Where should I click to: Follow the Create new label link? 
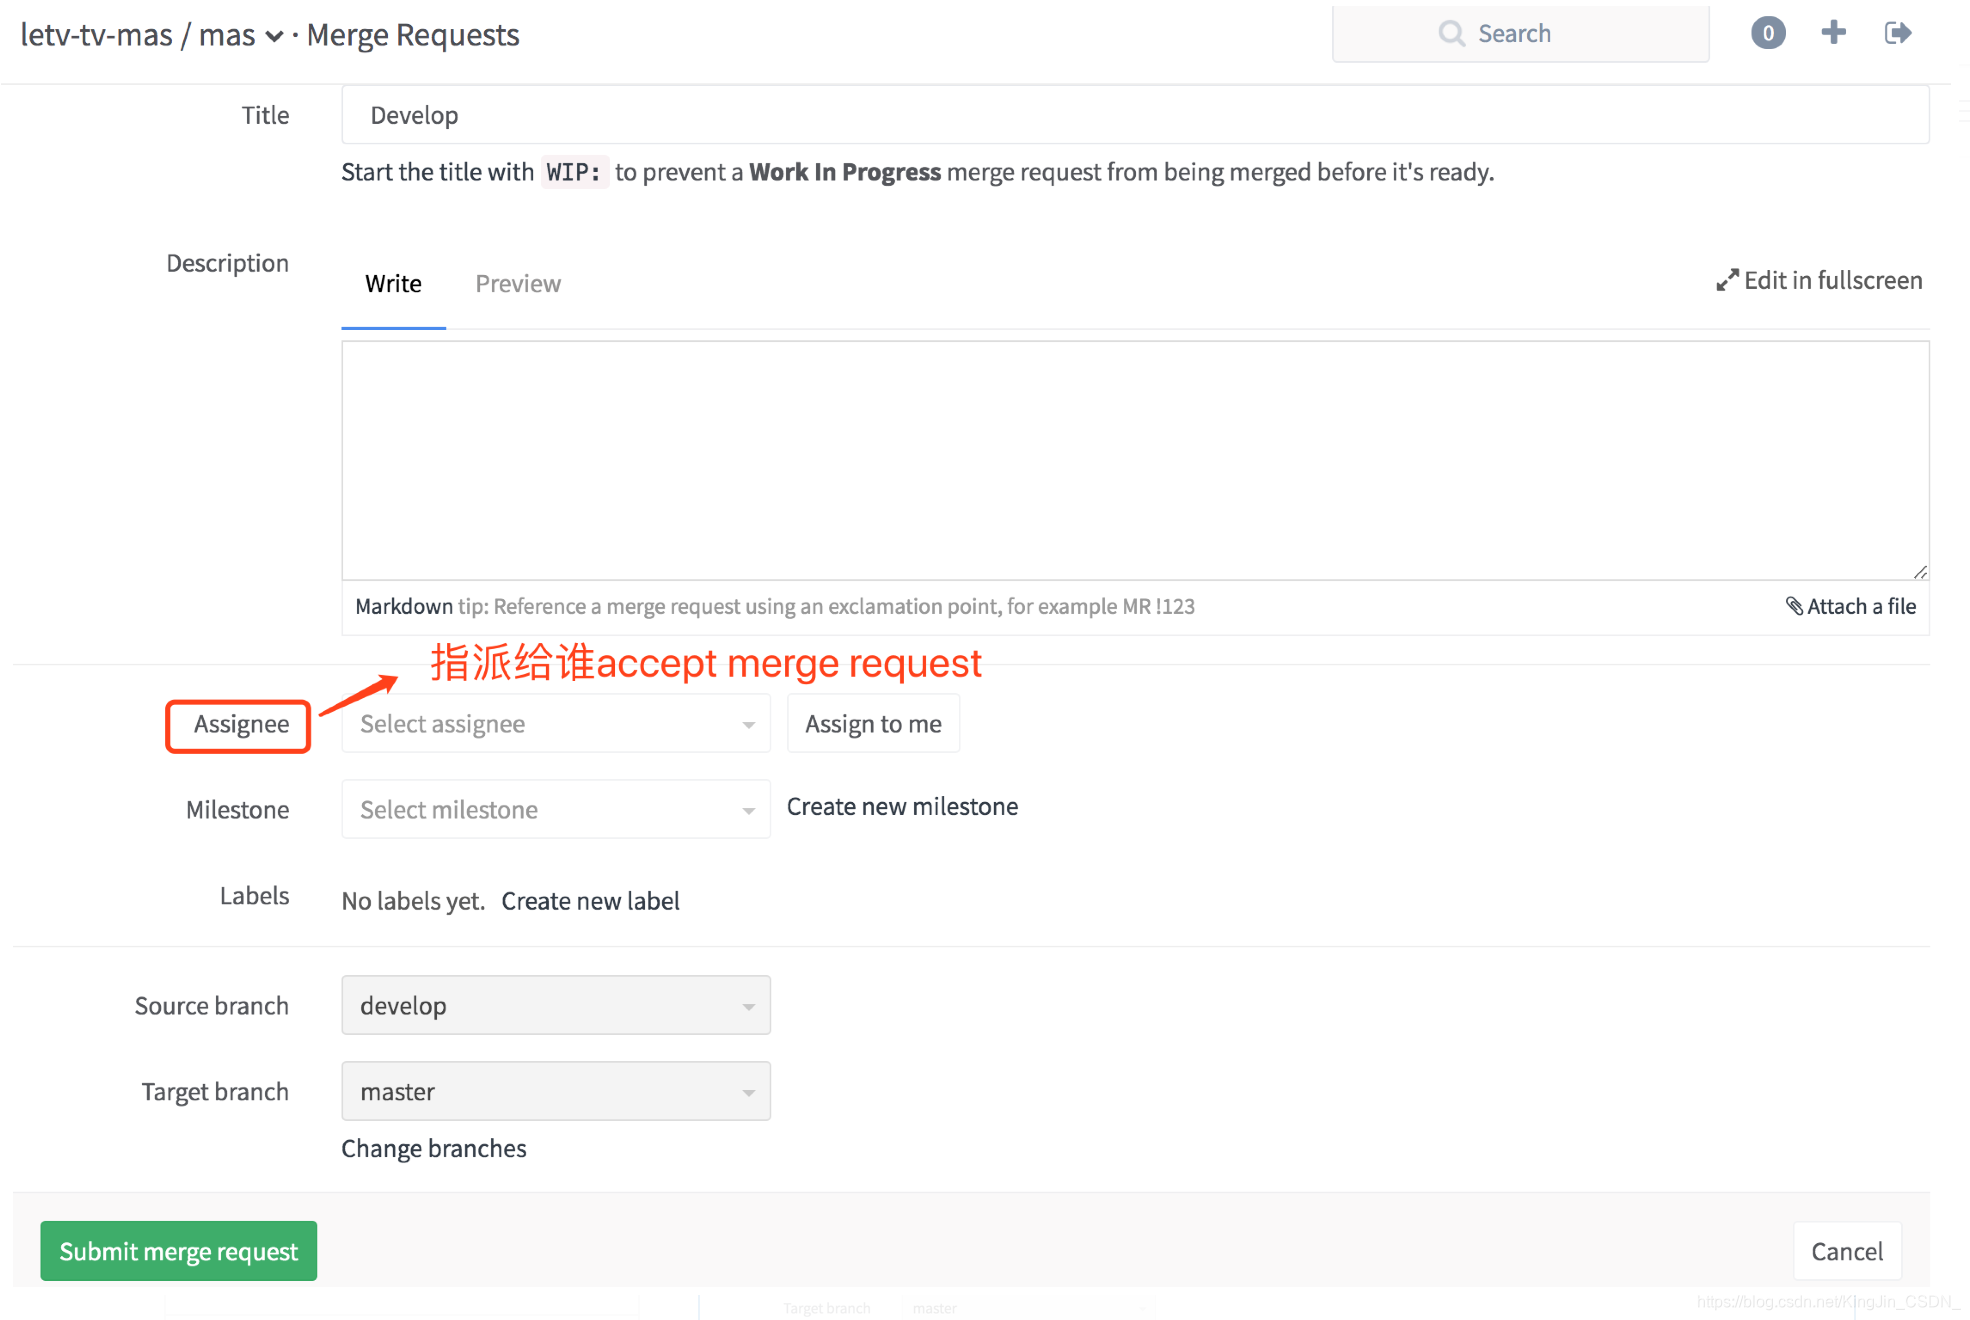pyautogui.click(x=590, y=902)
